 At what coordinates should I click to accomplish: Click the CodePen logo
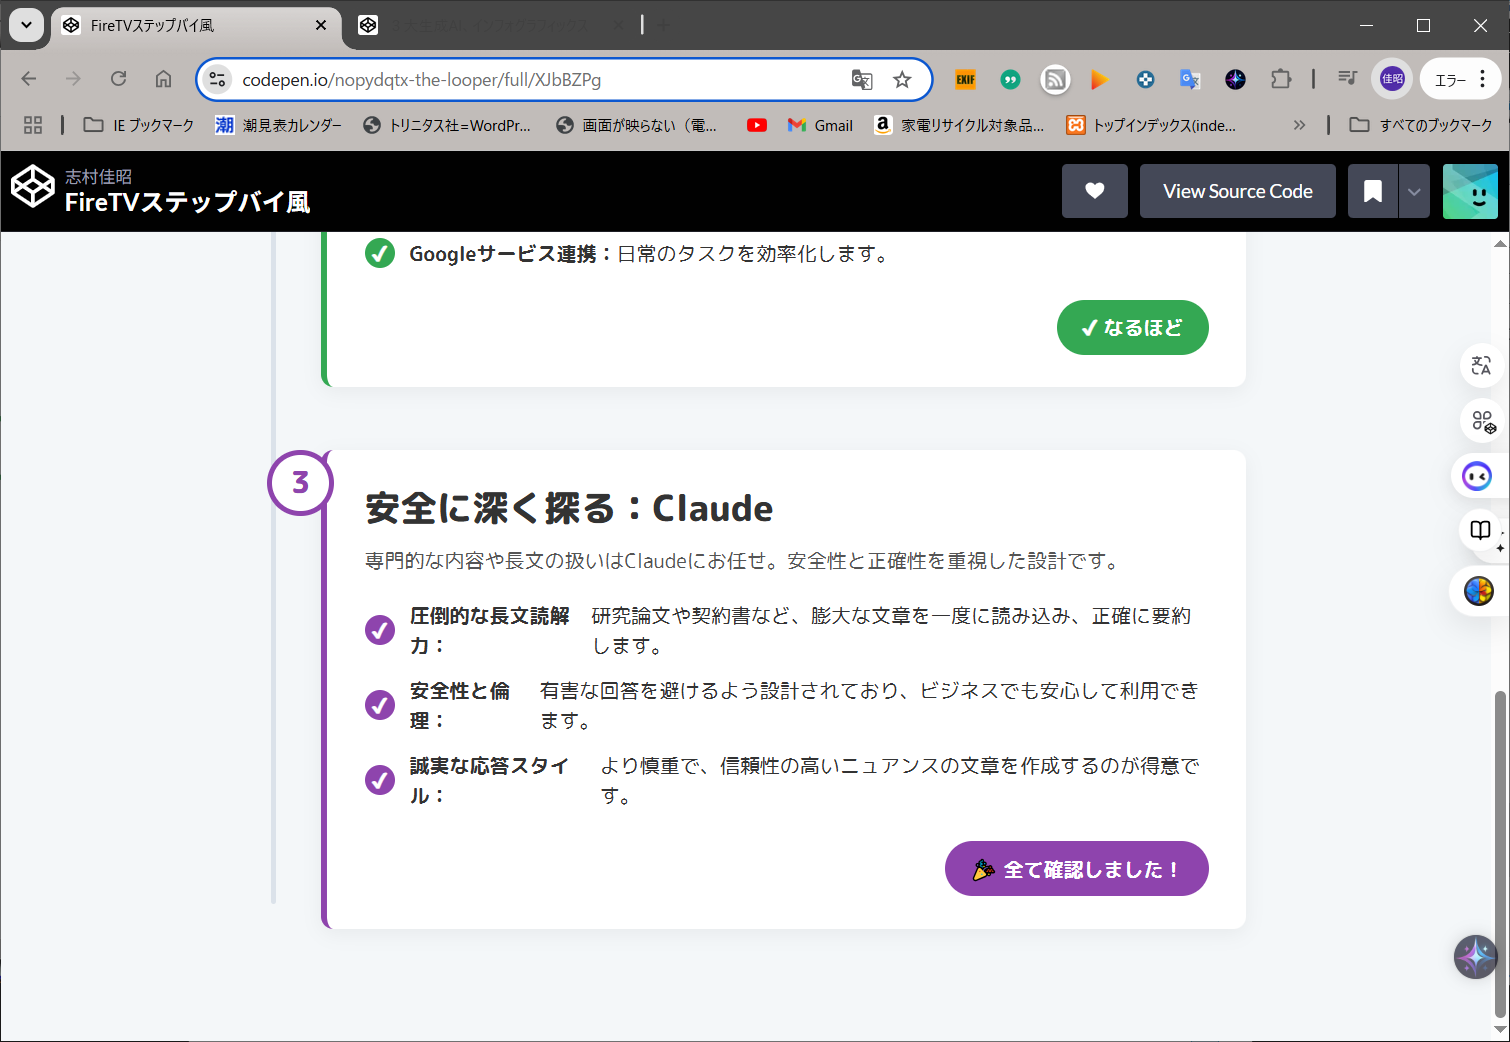click(x=32, y=187)
